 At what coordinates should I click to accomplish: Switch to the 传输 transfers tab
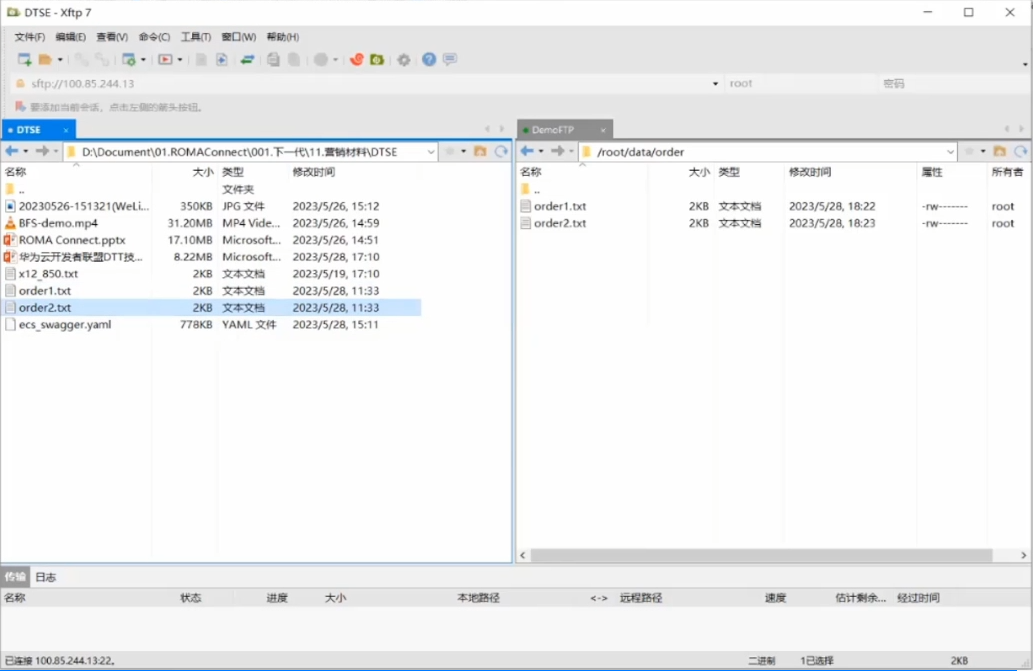click(15, 577)
